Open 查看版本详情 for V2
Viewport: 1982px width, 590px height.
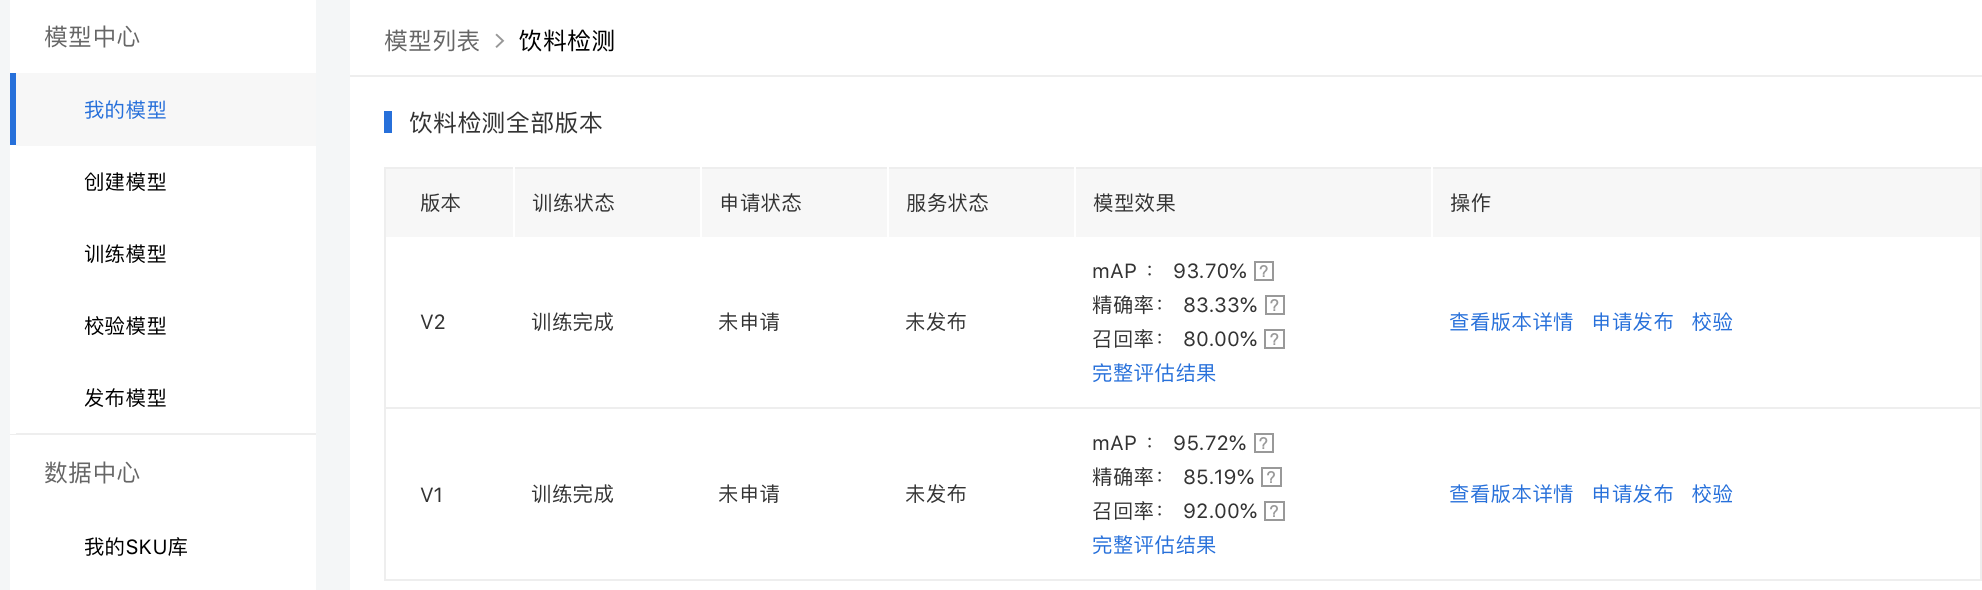pos(1511,322)
